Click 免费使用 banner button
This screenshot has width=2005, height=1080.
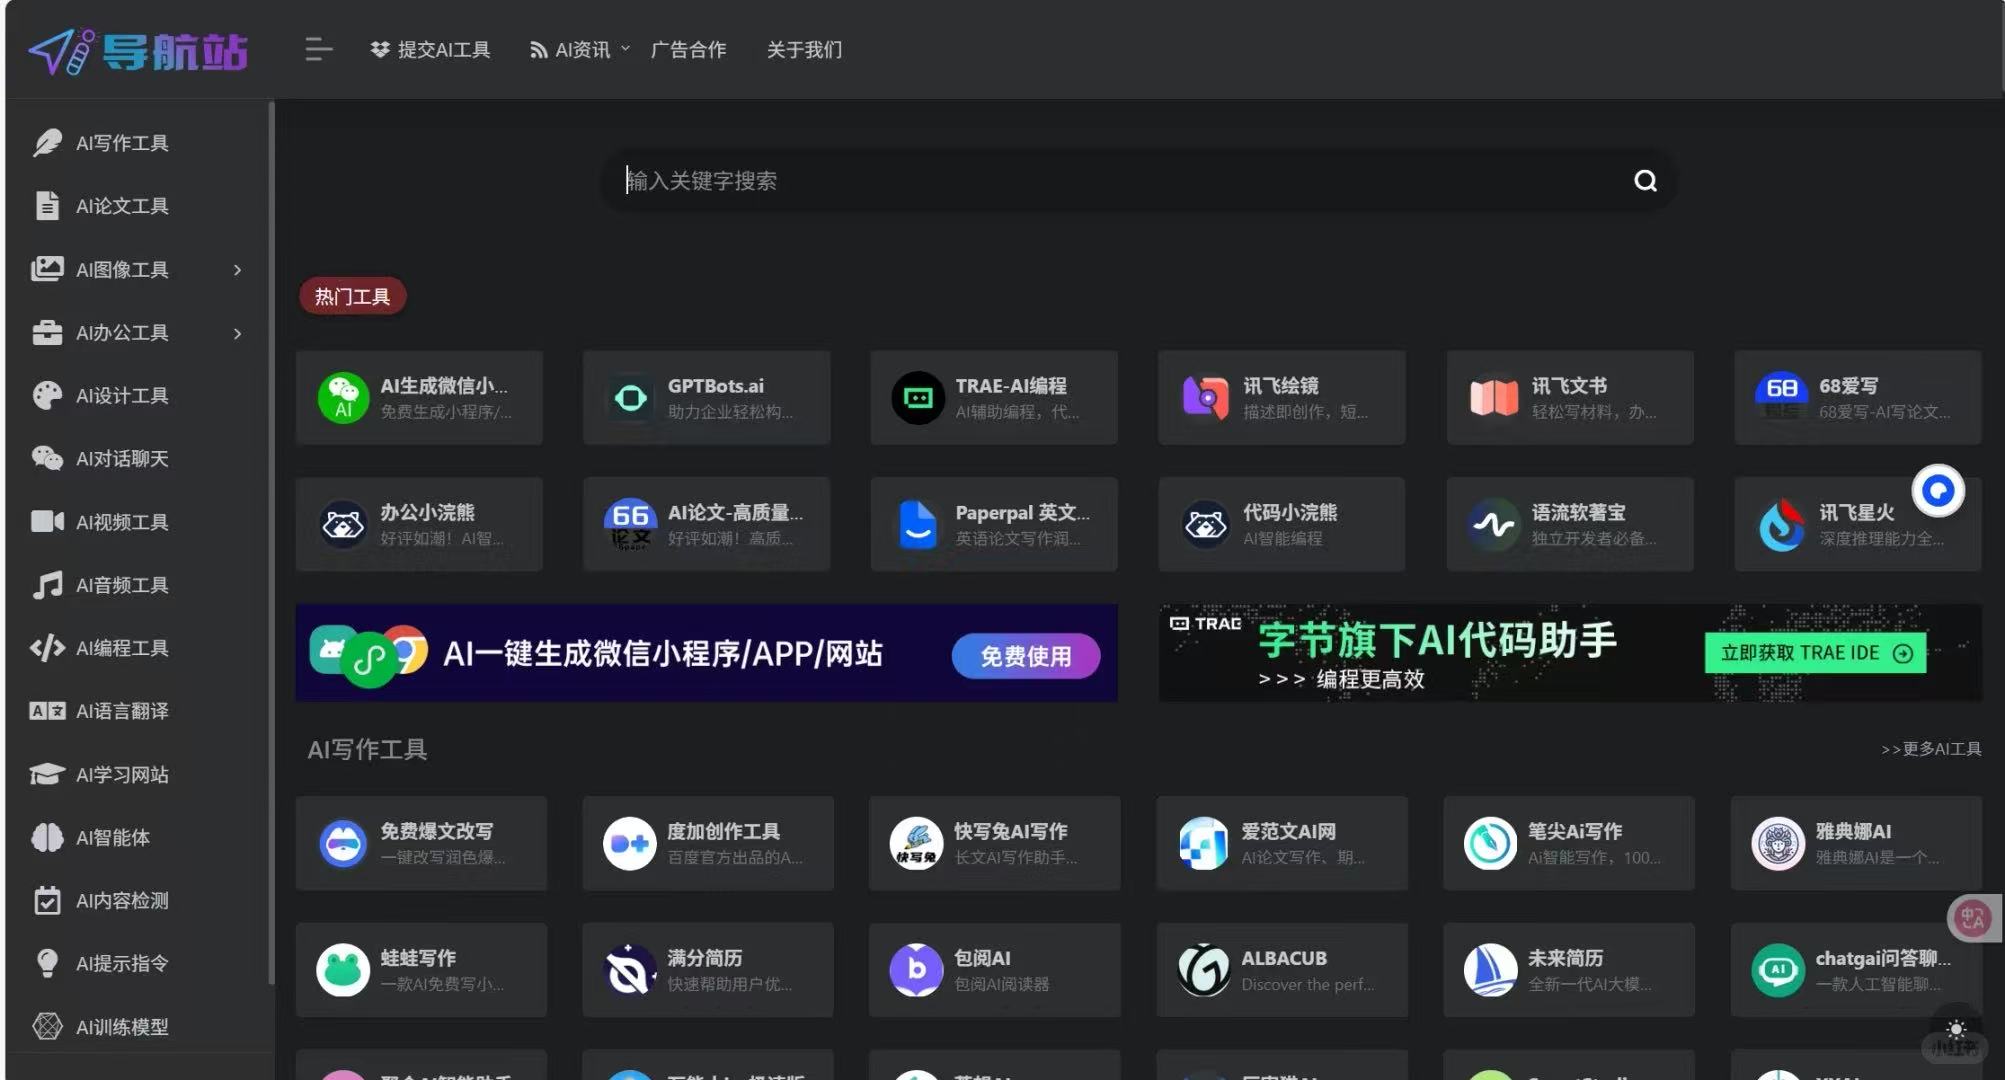click(x=1025, y=656)
